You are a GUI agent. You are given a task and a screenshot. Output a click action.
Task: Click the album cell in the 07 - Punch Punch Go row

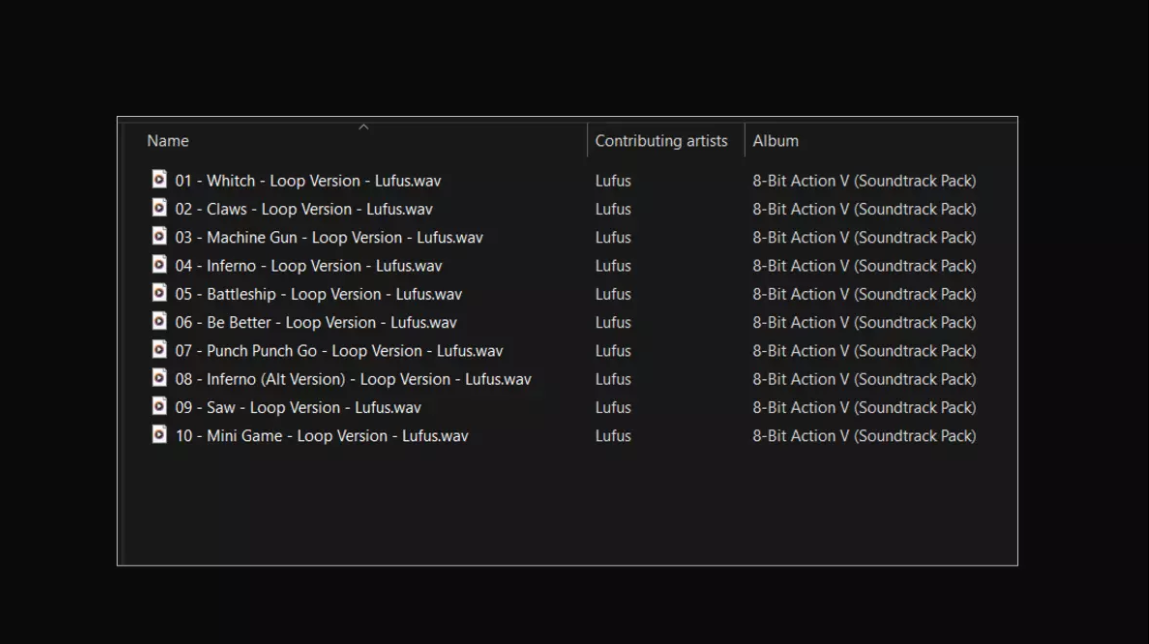tap(864, 351)
